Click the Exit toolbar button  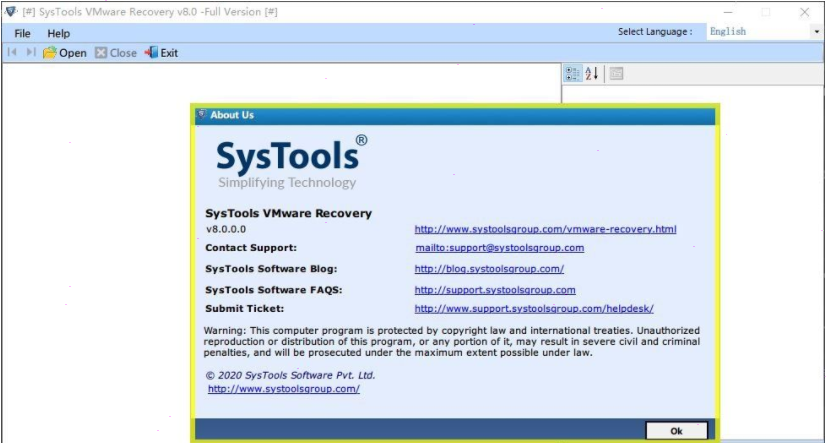(x=161, y=53)
